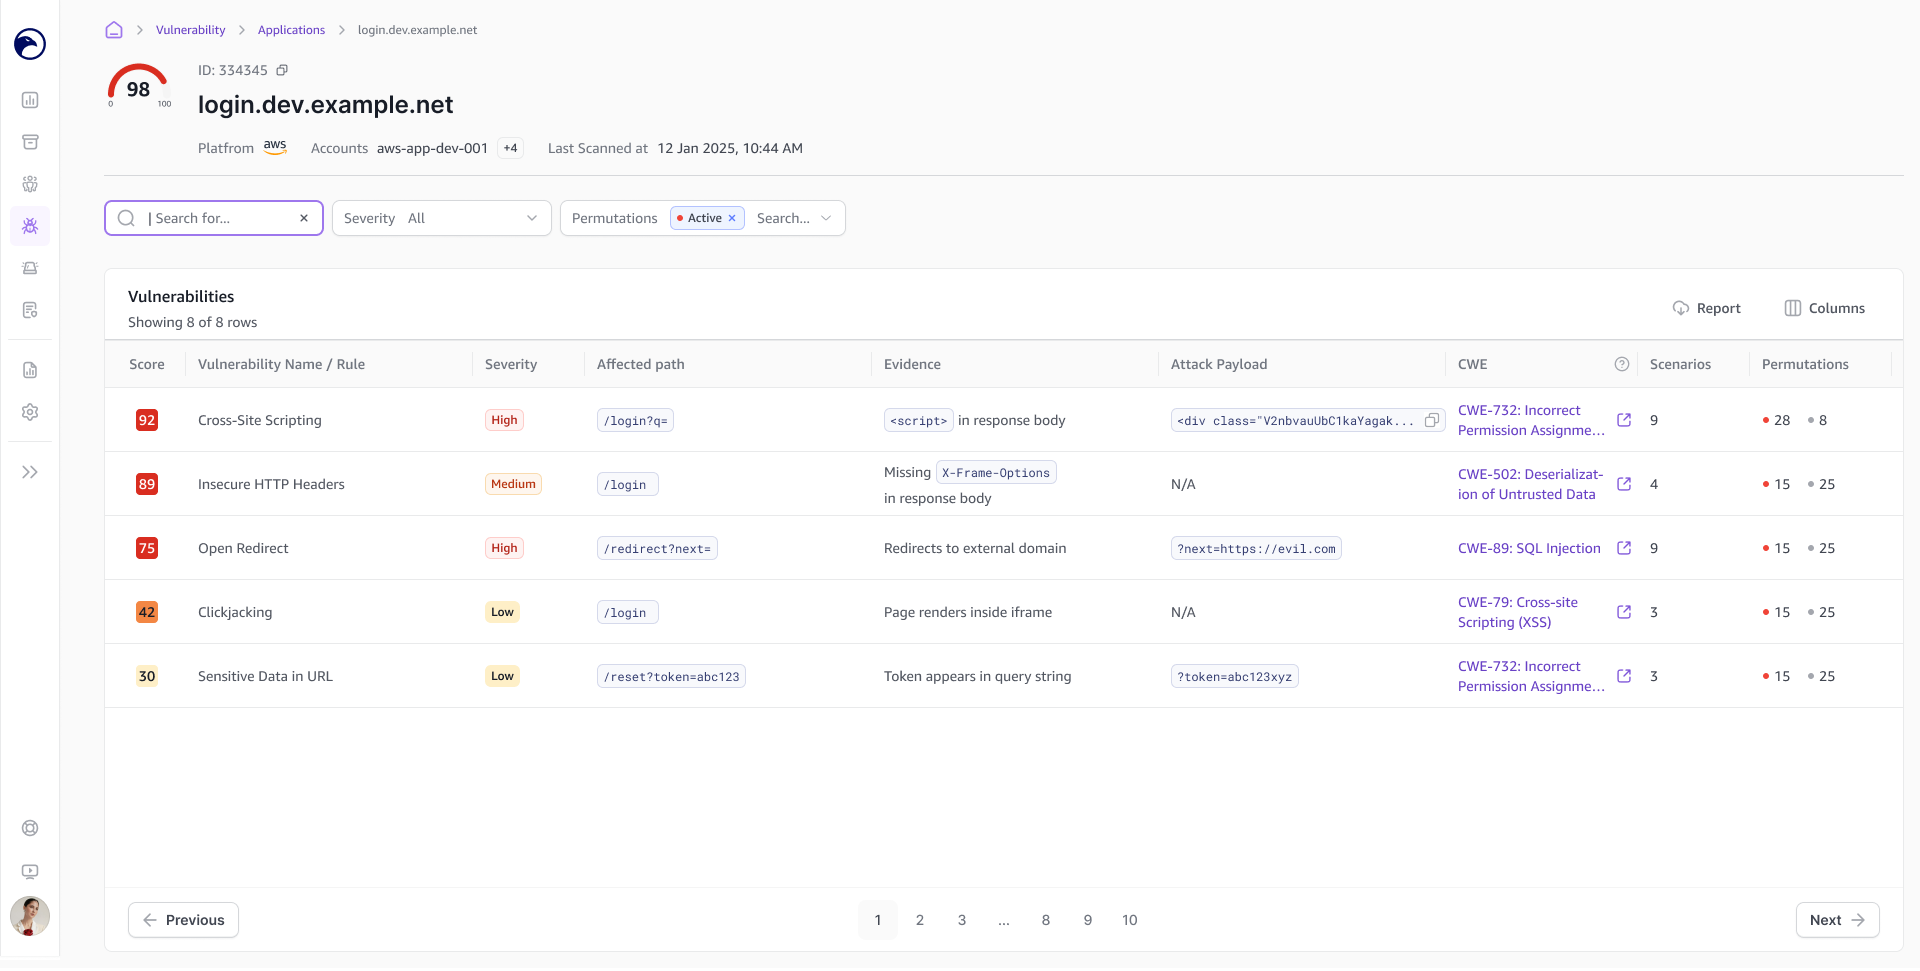
Task: Click the /reset?token=abc123 path
Action: click(671, 676)
